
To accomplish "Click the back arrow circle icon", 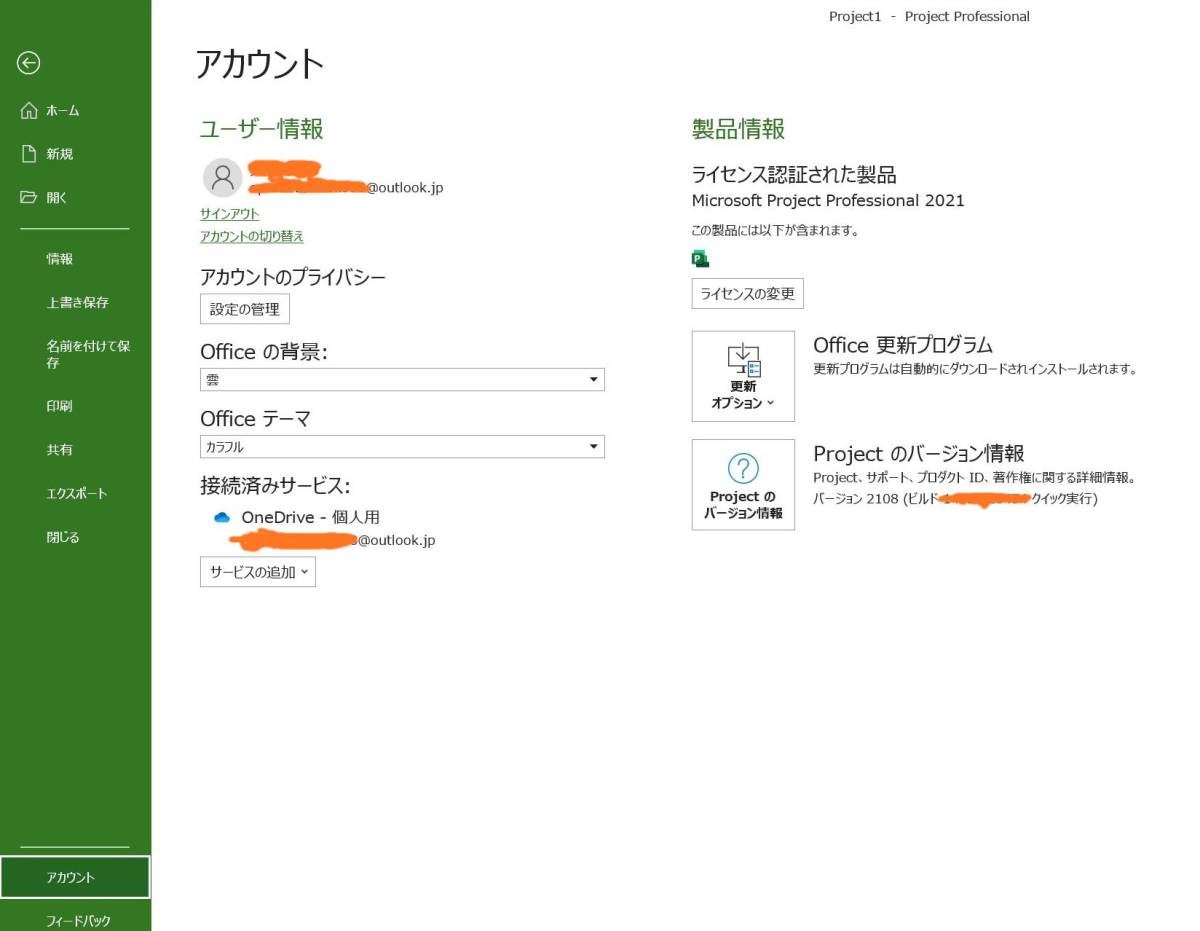I will (28, 63).
